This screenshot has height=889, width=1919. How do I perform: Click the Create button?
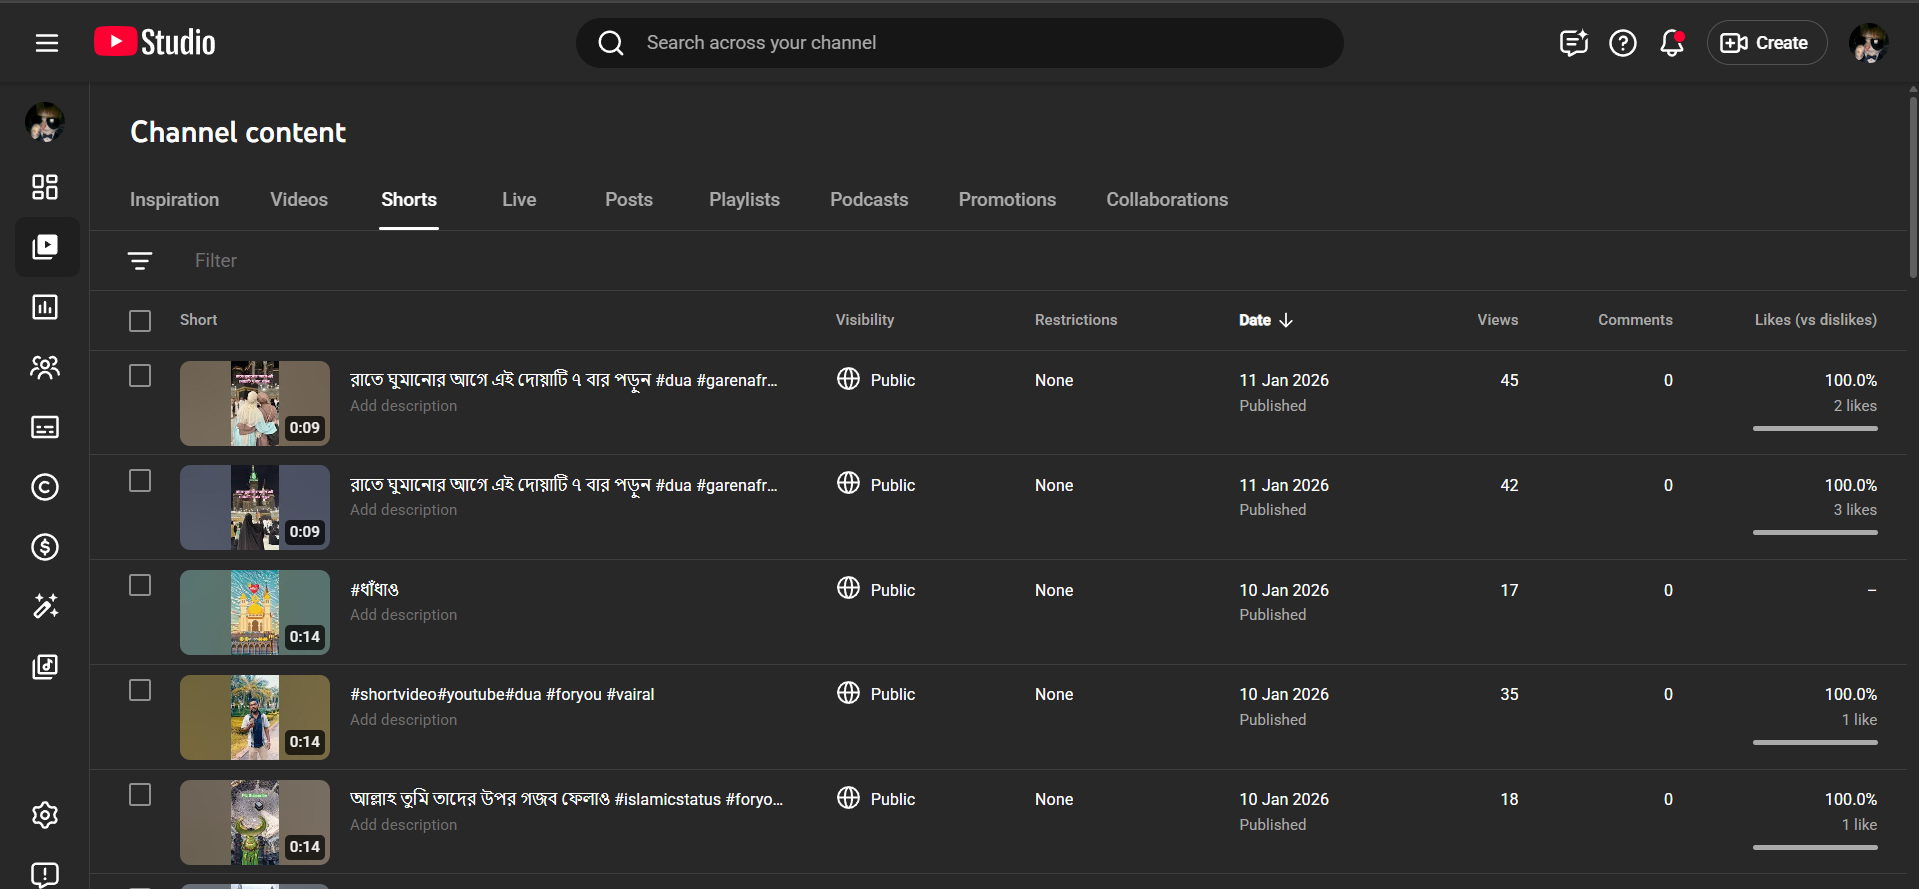pos(1766,43)
